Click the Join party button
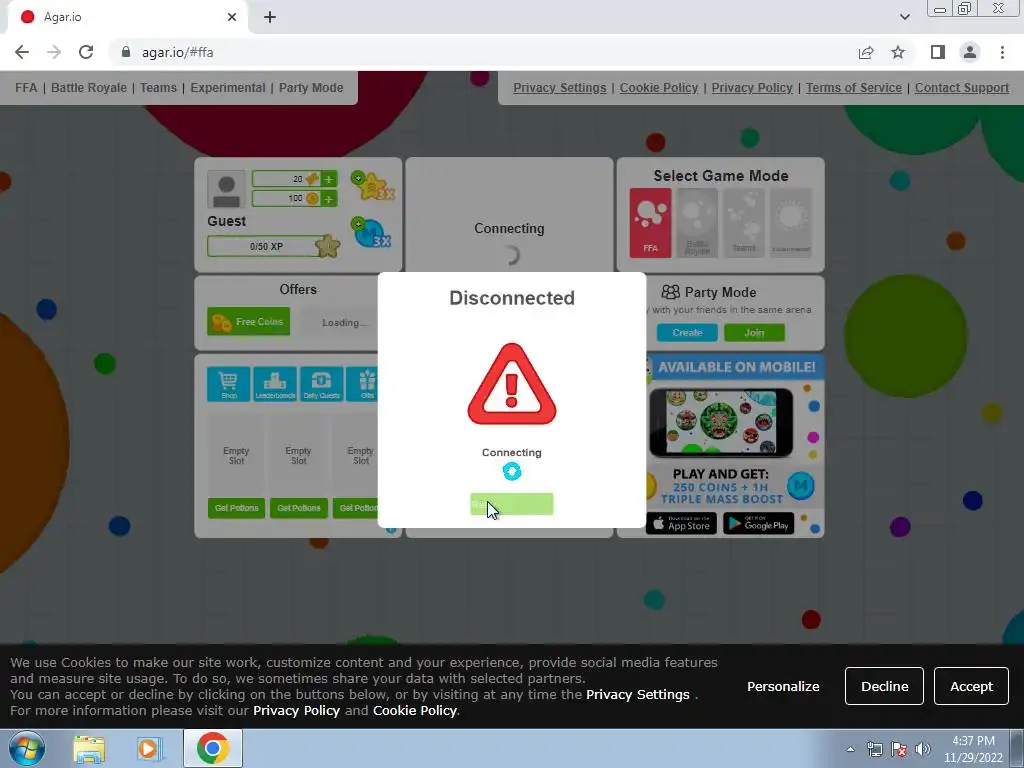The image size is (1024, 768). pos(754,332)
